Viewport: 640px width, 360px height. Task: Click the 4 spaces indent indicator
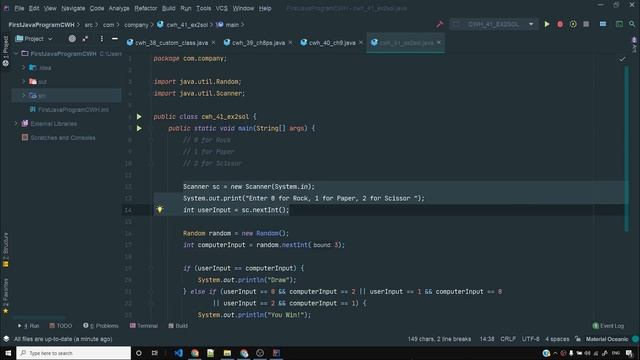point(557,339)
